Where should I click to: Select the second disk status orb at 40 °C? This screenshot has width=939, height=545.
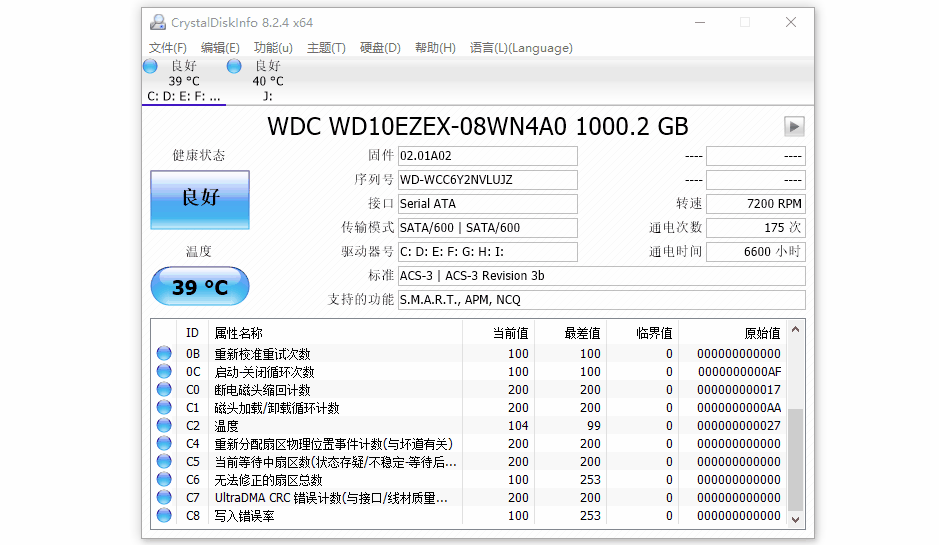click(234, 66)
